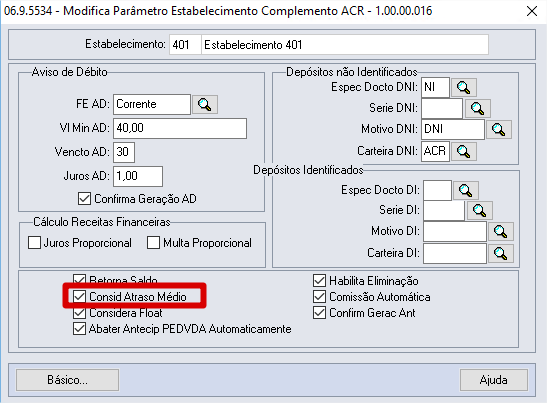
Task: Uncheck Abater Antecip PEDVDA Automaticamente
Action: click(80, 329)
